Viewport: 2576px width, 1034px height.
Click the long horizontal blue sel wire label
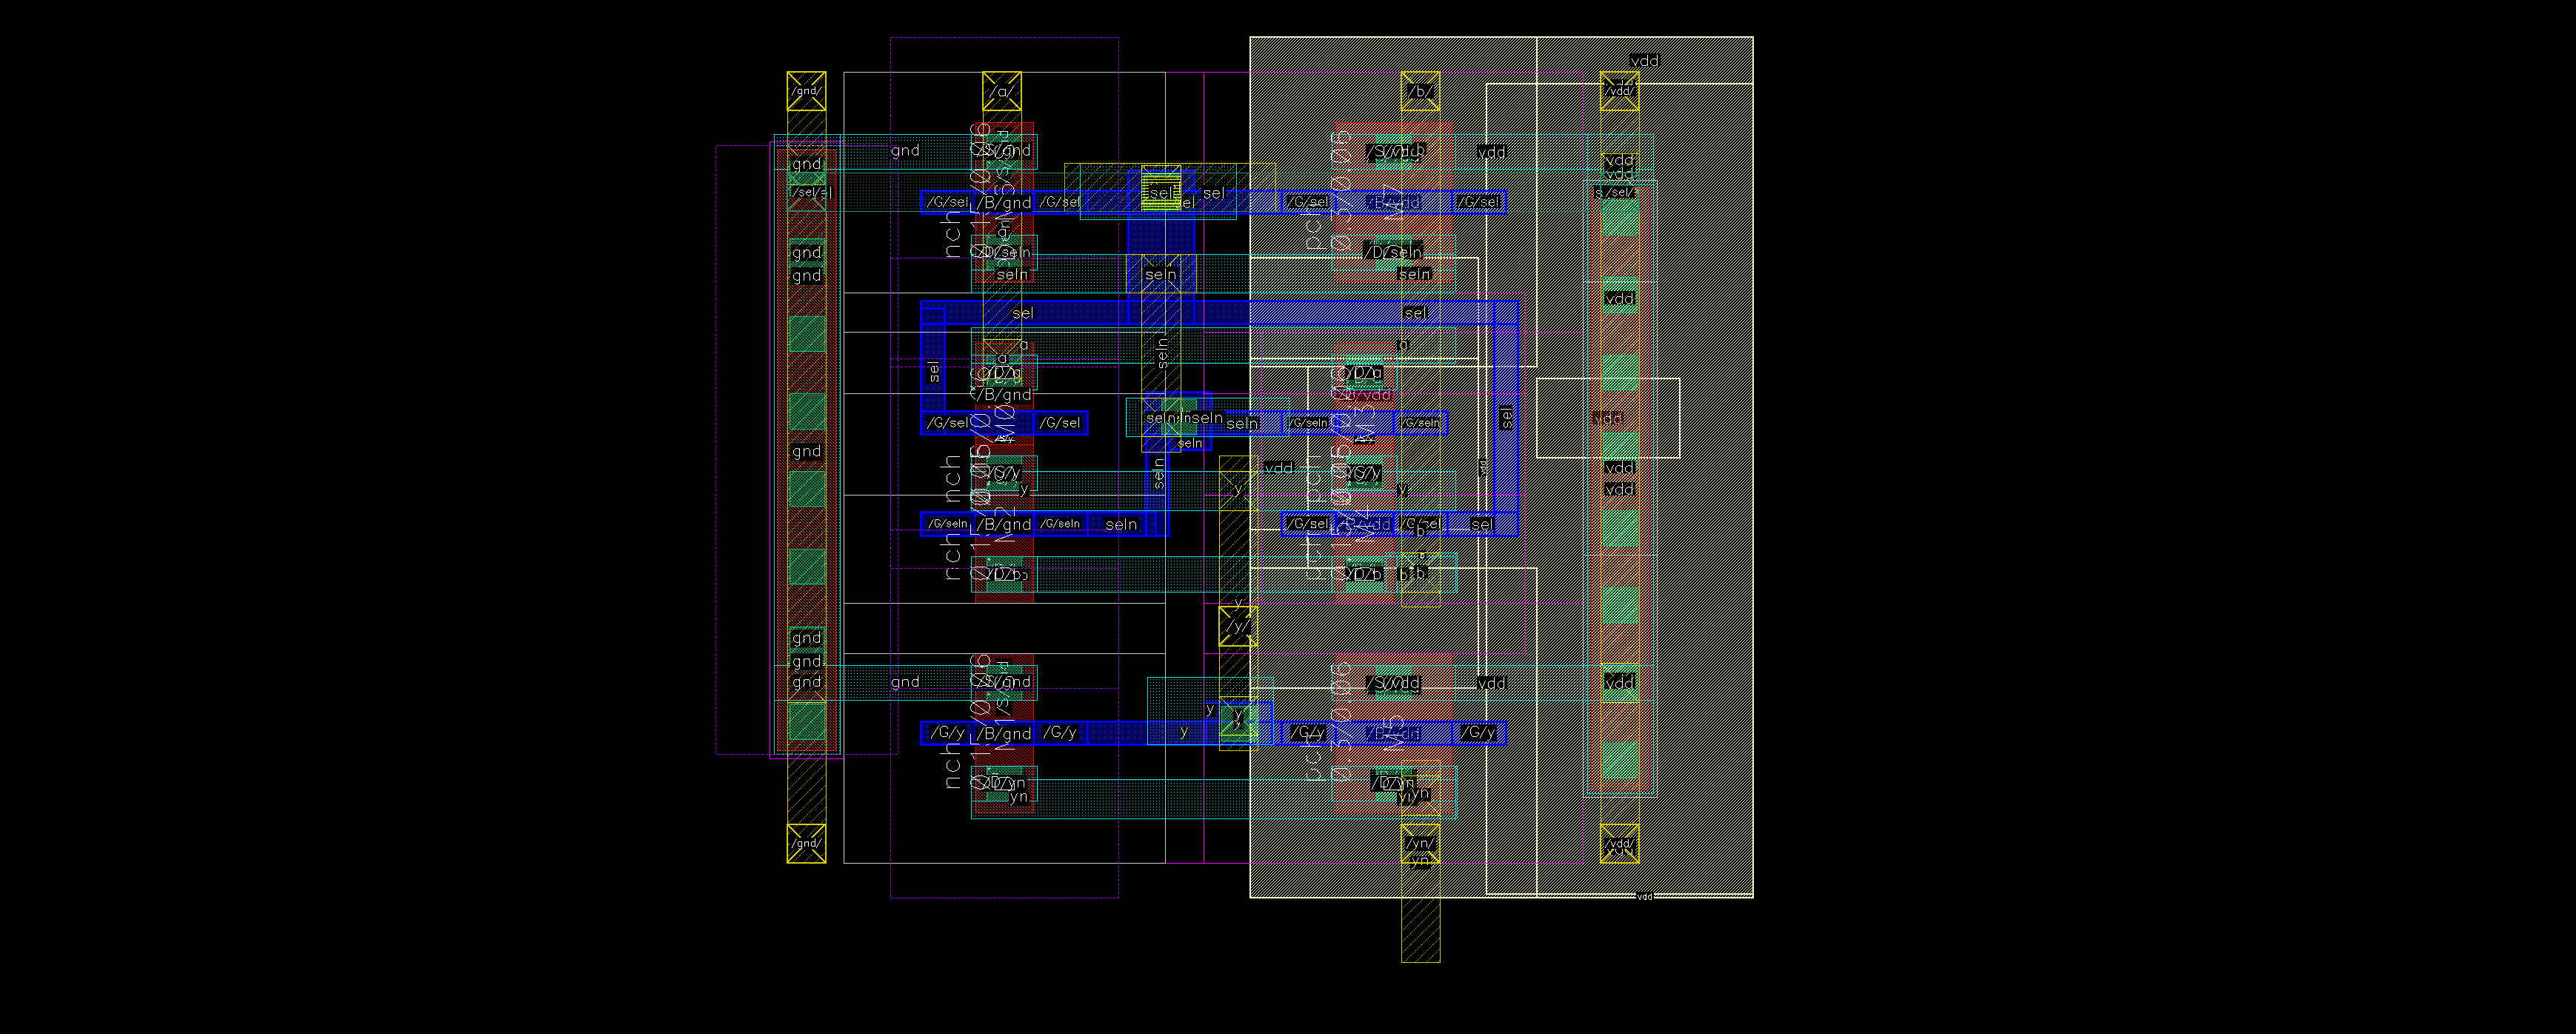(x=1022, y=313)
